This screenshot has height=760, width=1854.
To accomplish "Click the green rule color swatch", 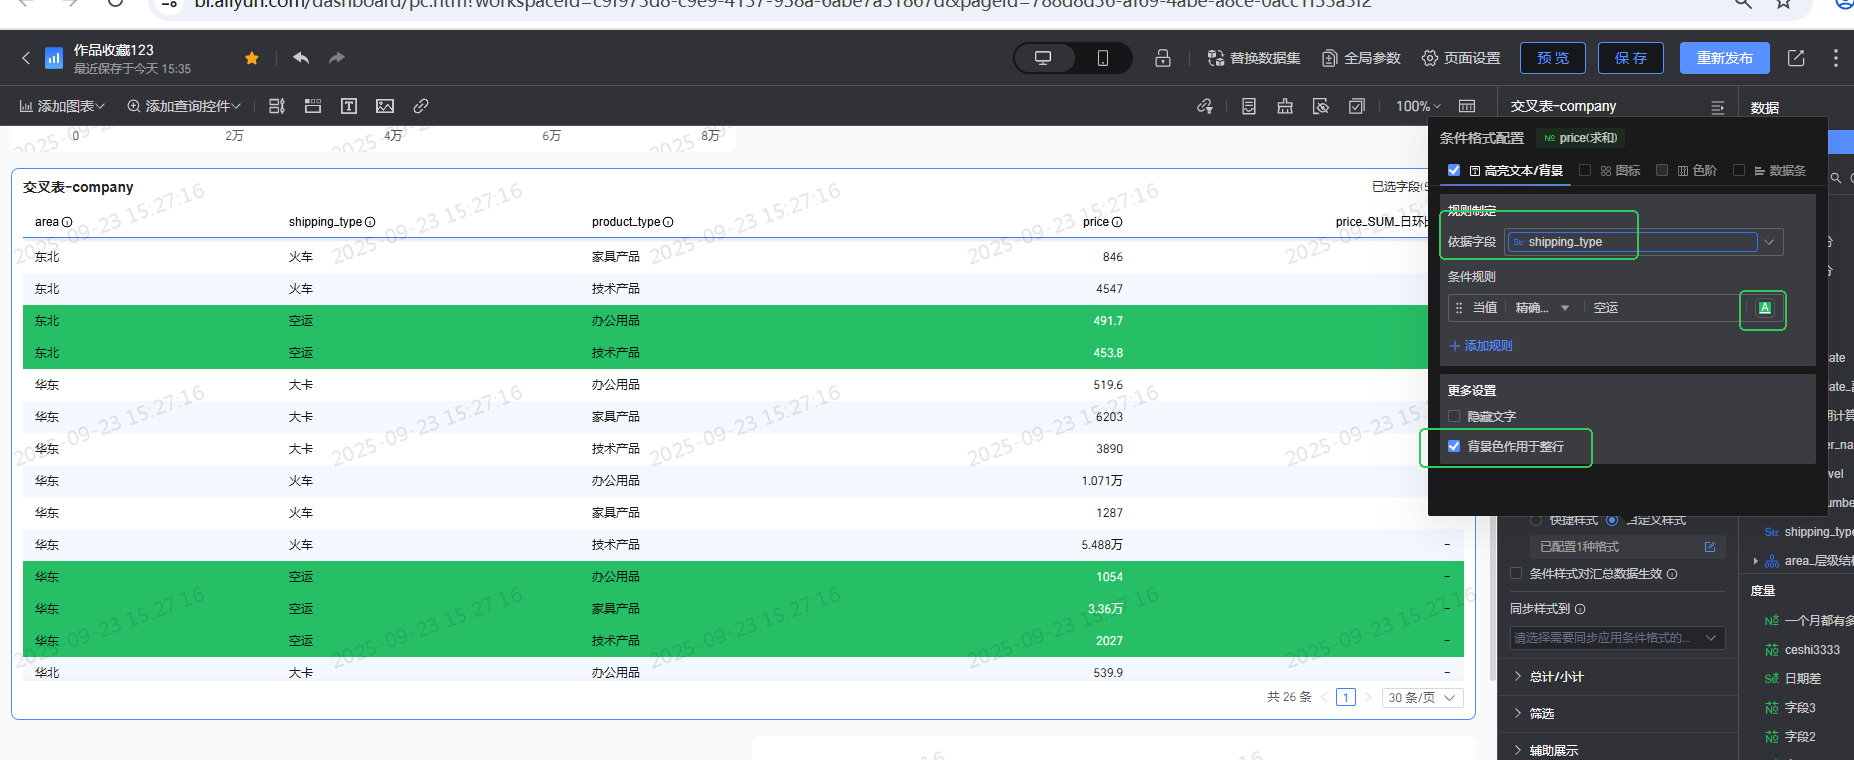I will coord(1764,308).
